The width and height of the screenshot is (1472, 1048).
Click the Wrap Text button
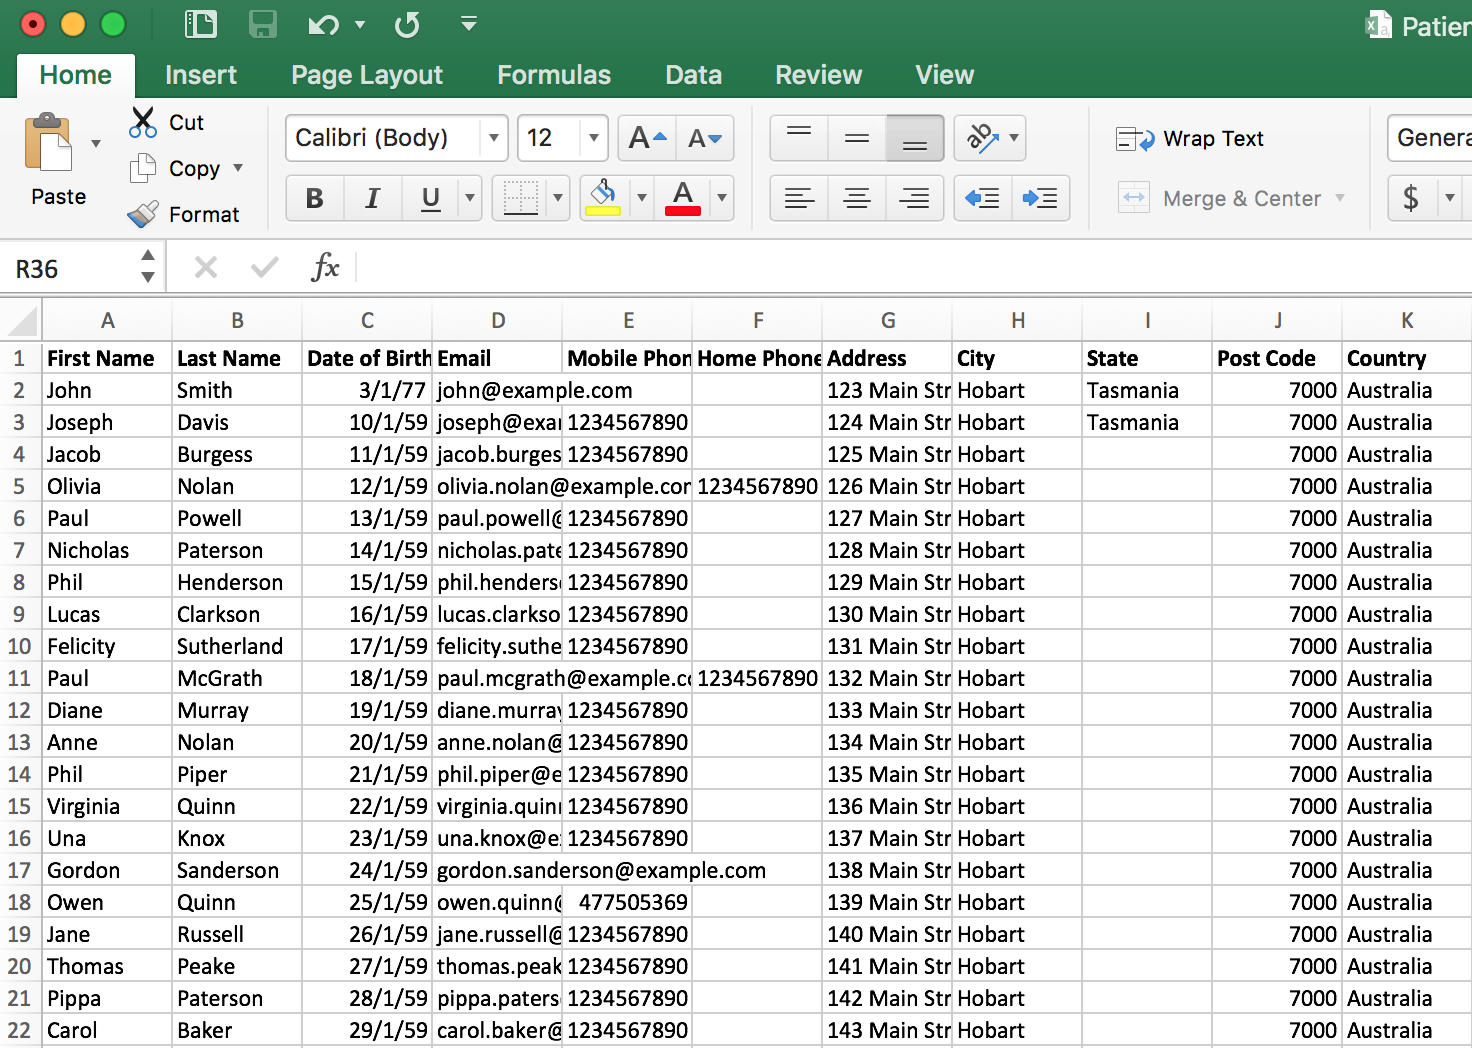click(1190, 139)
